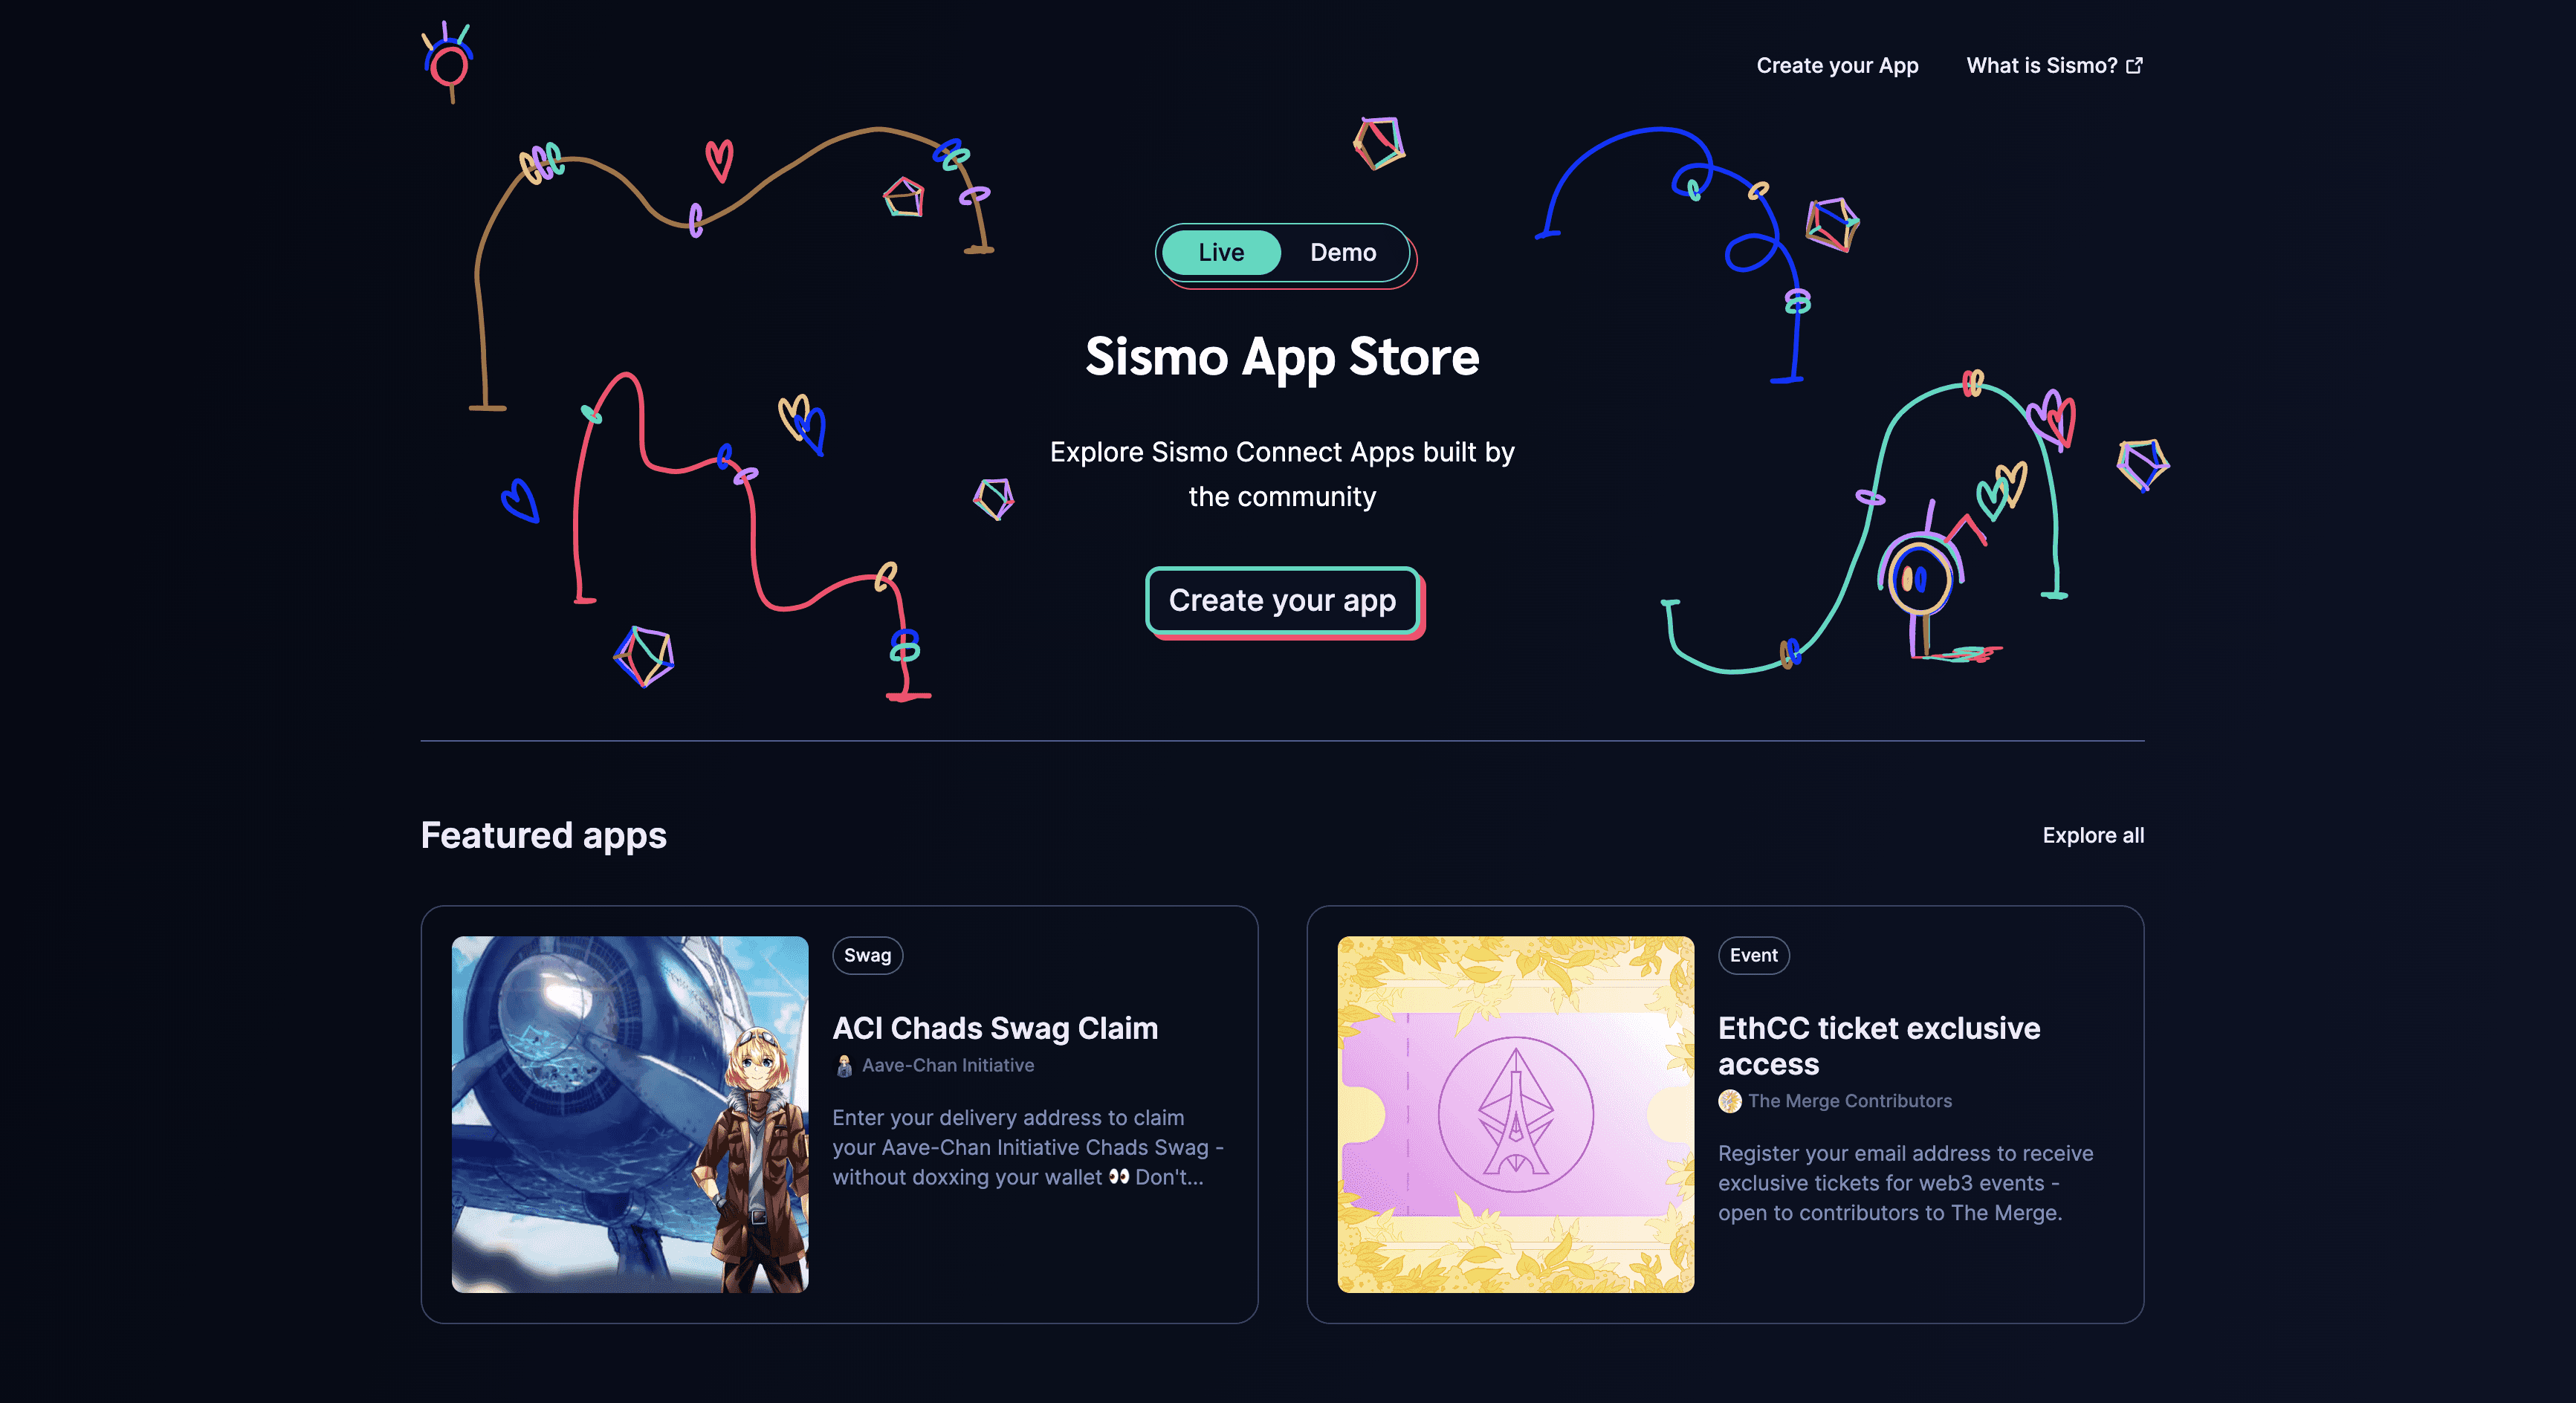Viewport: 2576px width, 1403px height.
Task: Click the Aave-Chan Initiative avatar icon
Action: click(843, 1066)
